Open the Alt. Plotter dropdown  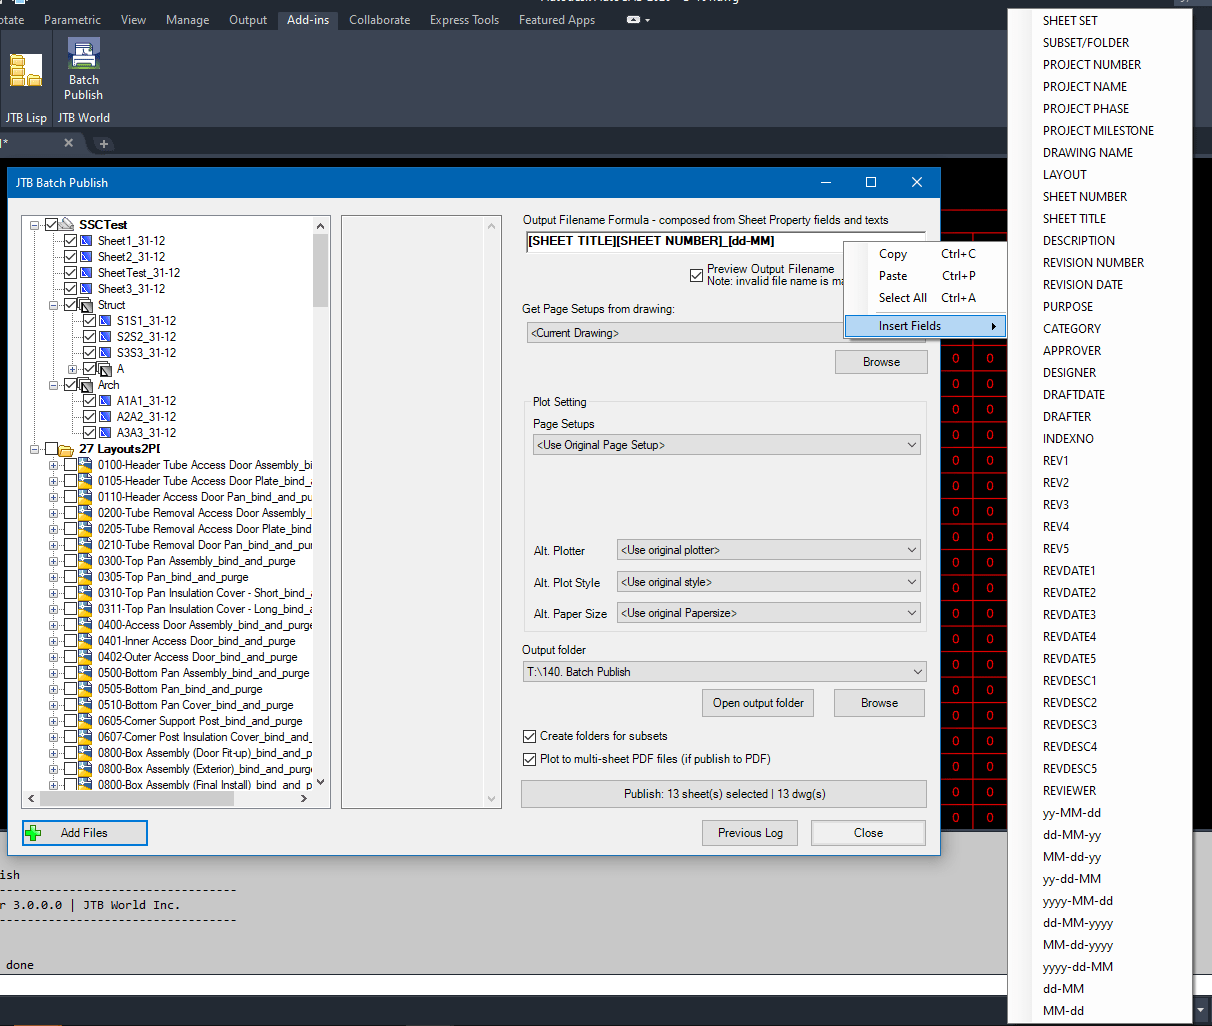click(768, 550)
